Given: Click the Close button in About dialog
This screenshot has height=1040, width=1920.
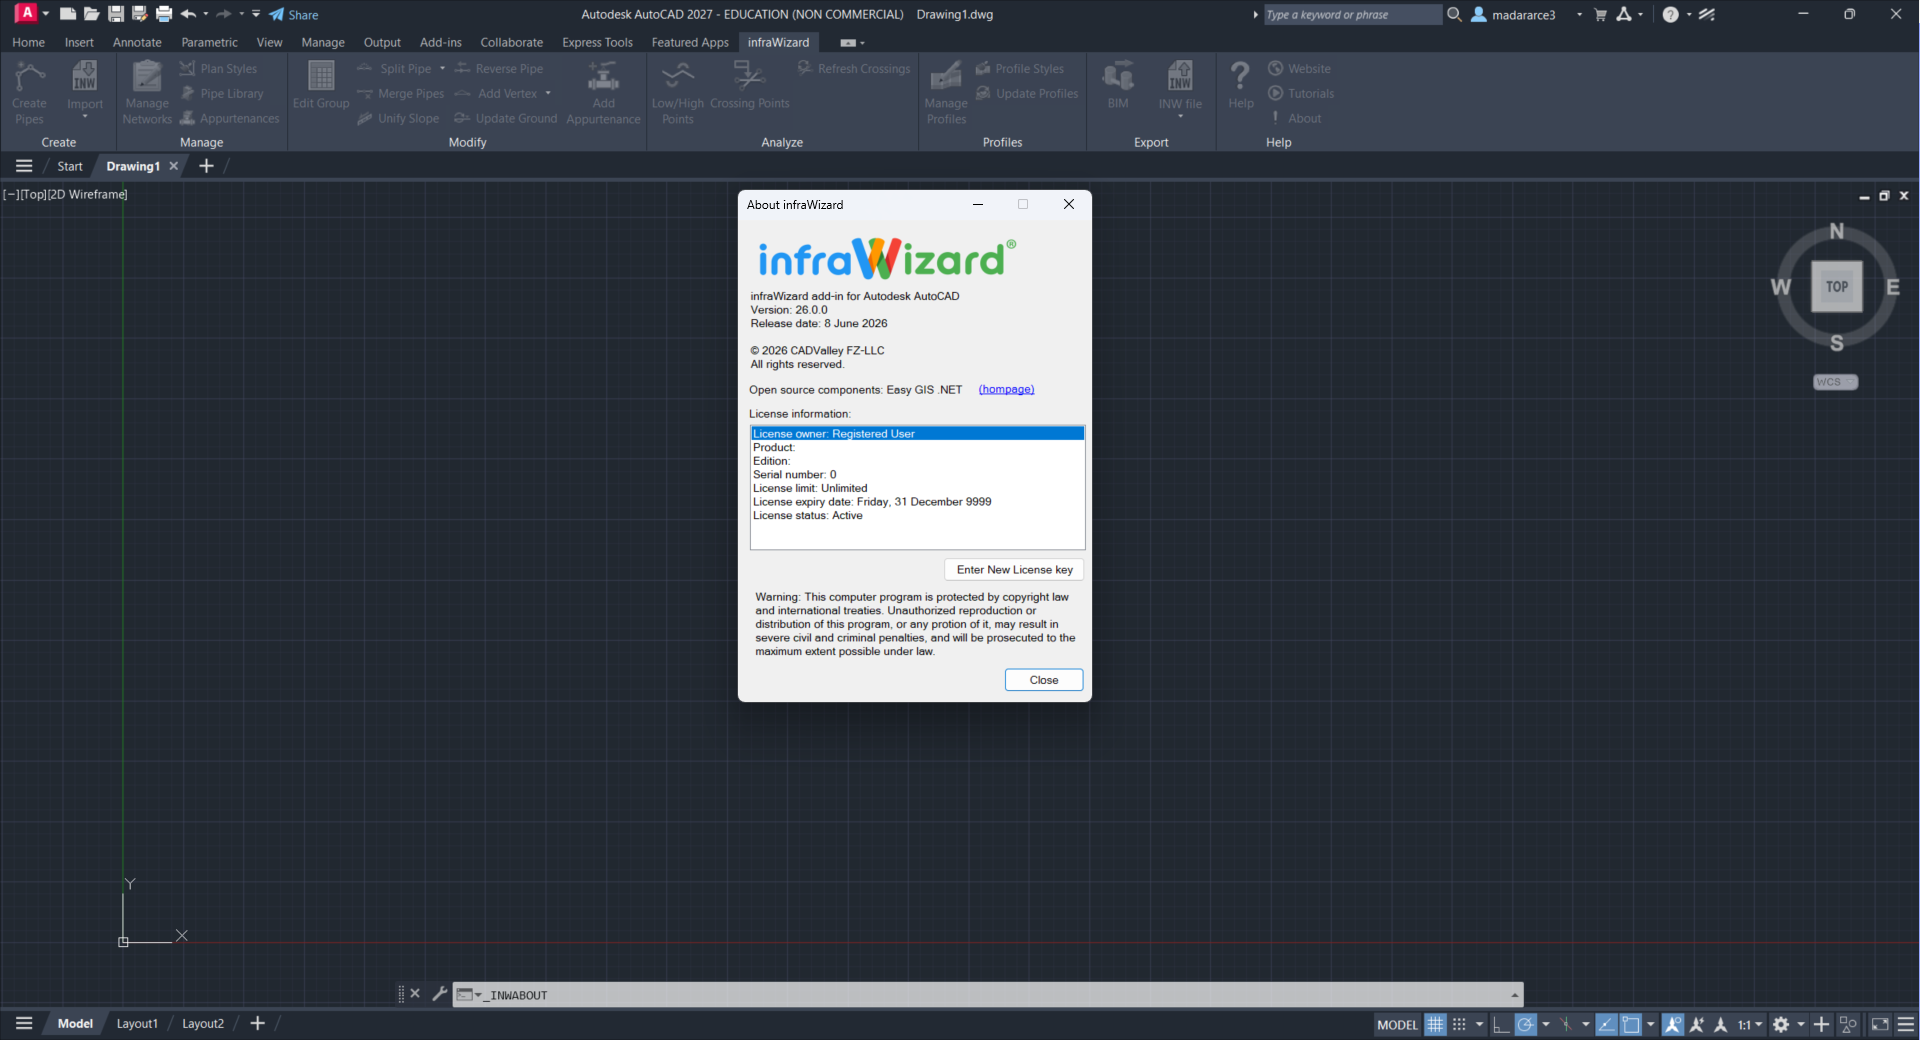Looking at the screenshot, I should (x=1044, y=680).
